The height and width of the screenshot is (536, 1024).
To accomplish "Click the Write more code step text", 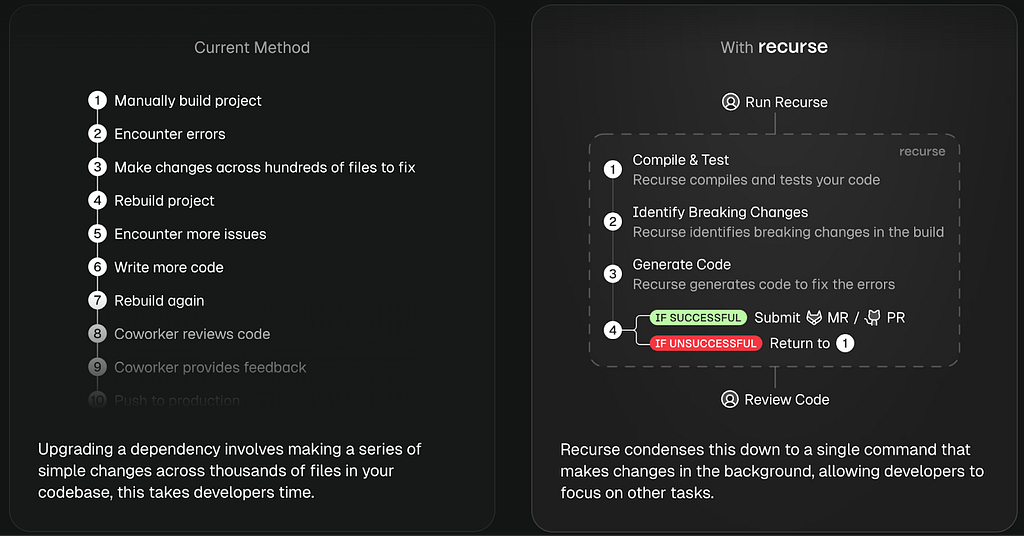I will pyautogui.click(x=168, y=267).
